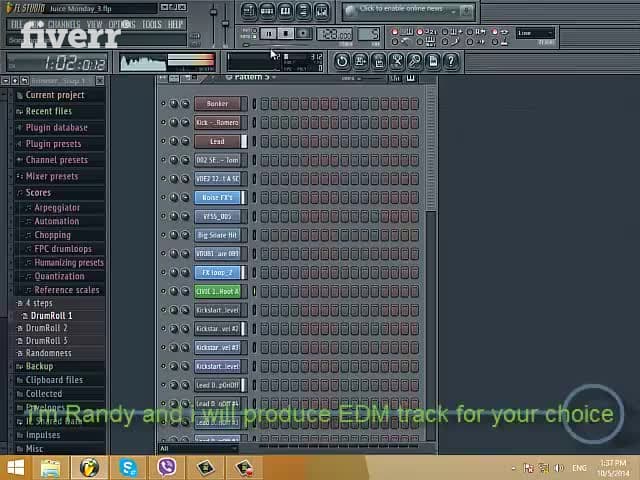640x480 pixels.
Task: Arm recording with the record button
Action: 303,34
